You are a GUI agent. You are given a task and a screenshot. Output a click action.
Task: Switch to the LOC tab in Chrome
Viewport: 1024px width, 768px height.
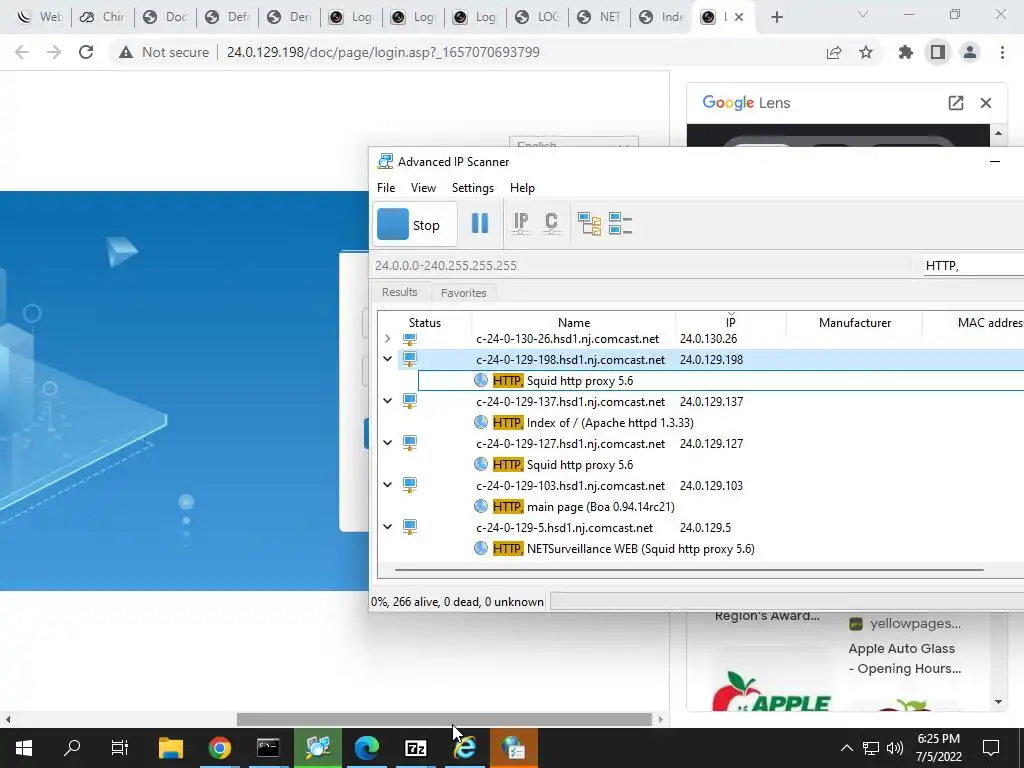pos(537,17)
